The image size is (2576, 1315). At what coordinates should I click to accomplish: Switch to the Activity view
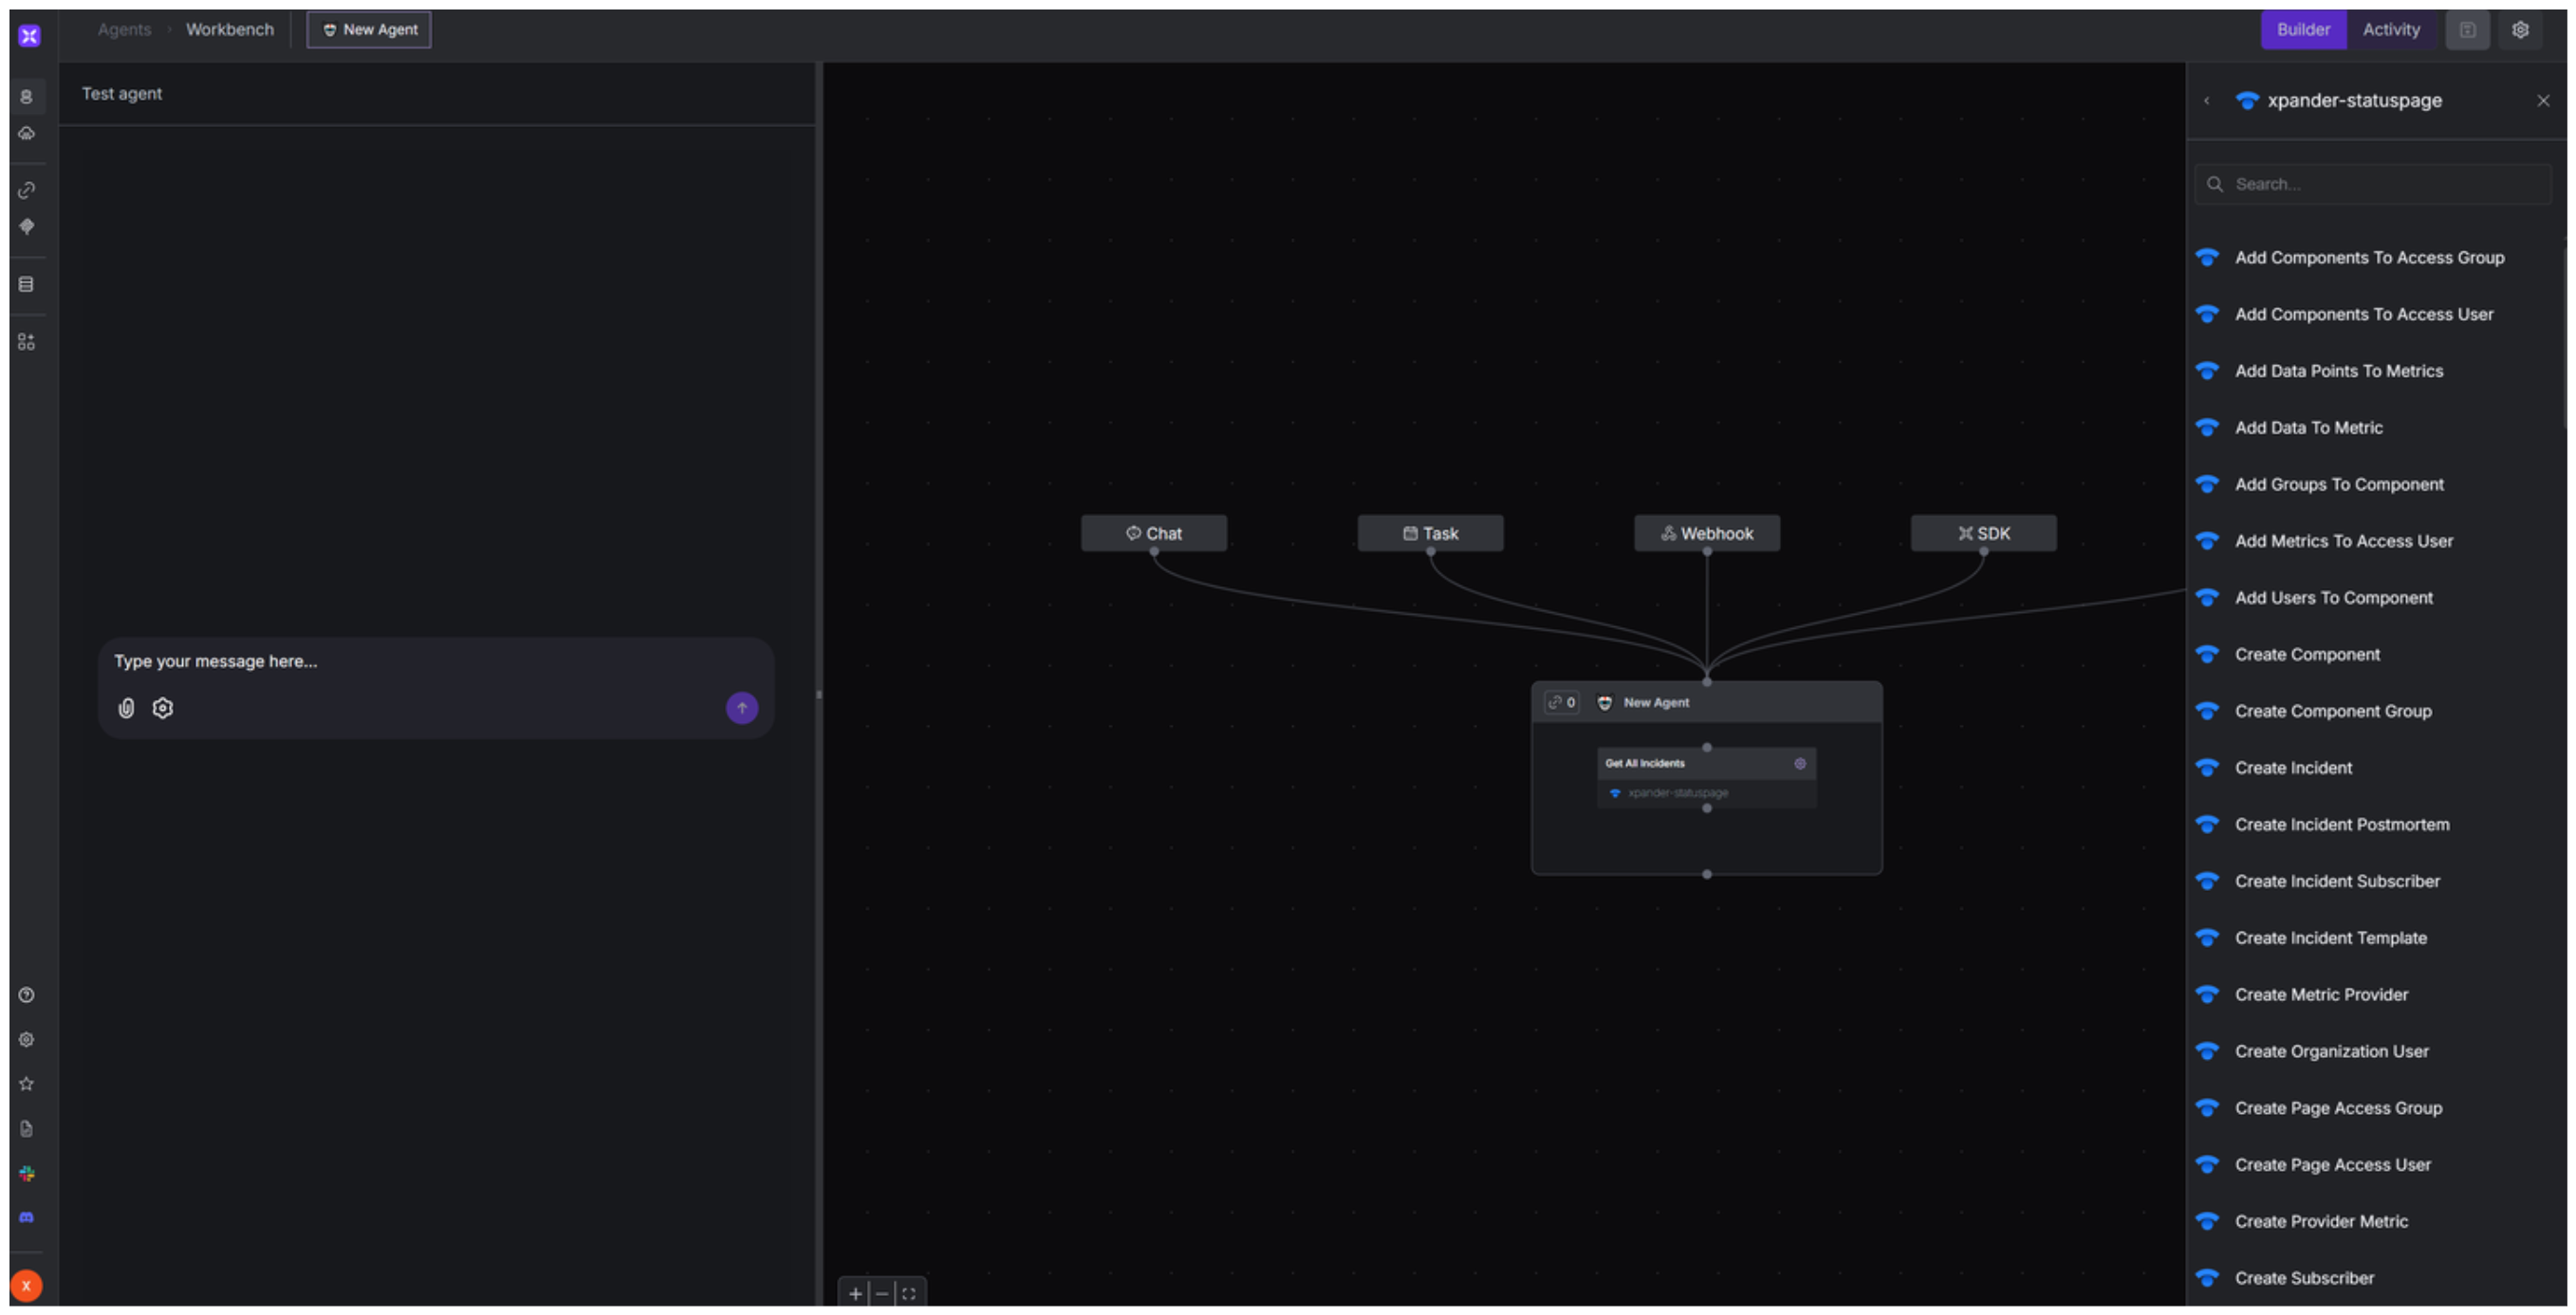pos(2390,30)
